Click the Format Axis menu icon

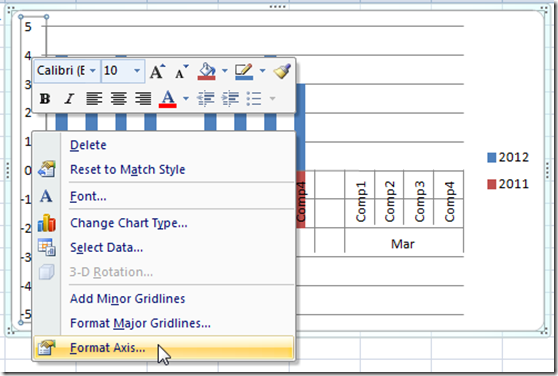[47, 348]
